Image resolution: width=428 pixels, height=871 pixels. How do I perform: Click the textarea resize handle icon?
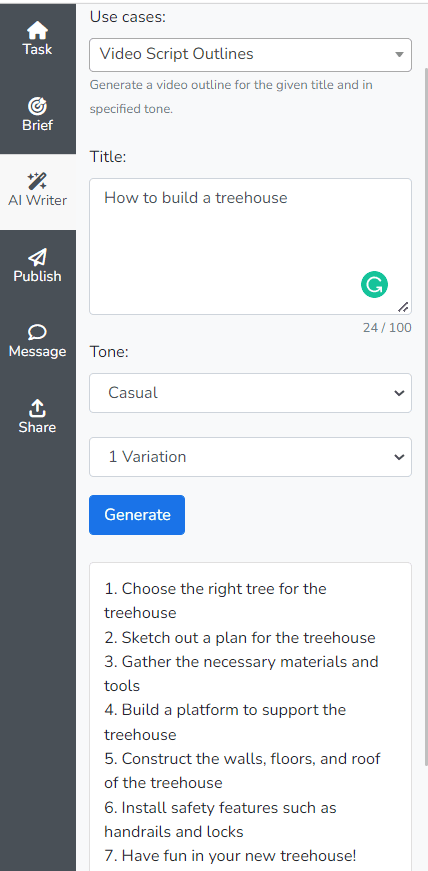pyautogui.click(x=404, y=307)
